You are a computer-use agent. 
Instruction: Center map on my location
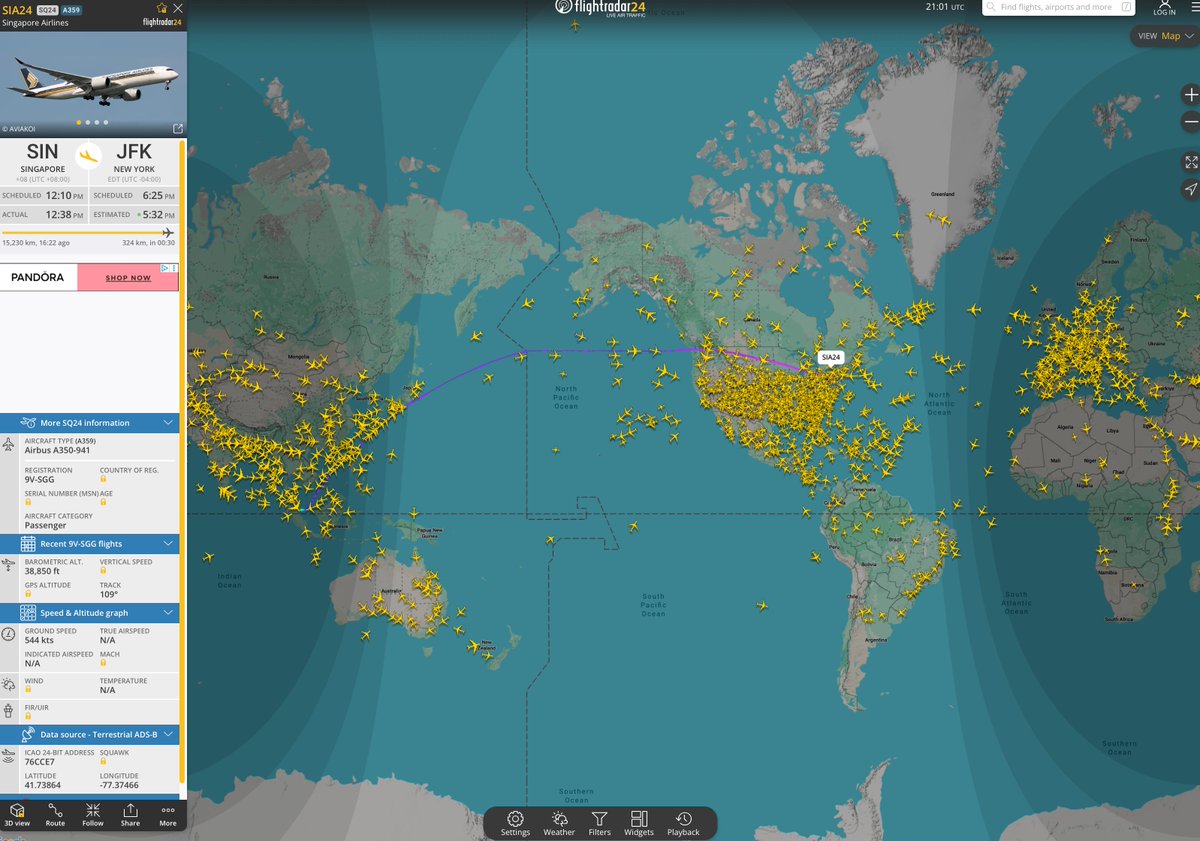1190,189
